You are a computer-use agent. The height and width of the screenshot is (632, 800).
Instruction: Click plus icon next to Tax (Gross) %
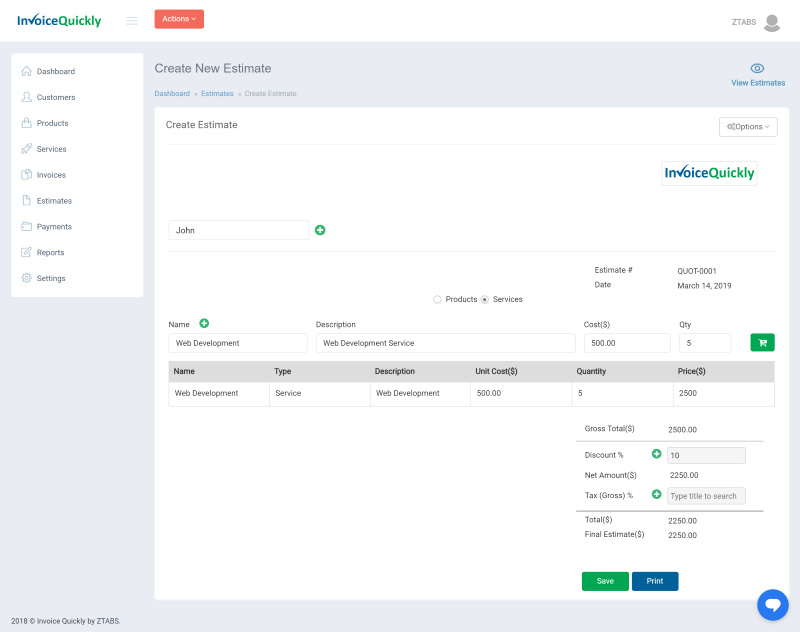(x=657, y=495)
